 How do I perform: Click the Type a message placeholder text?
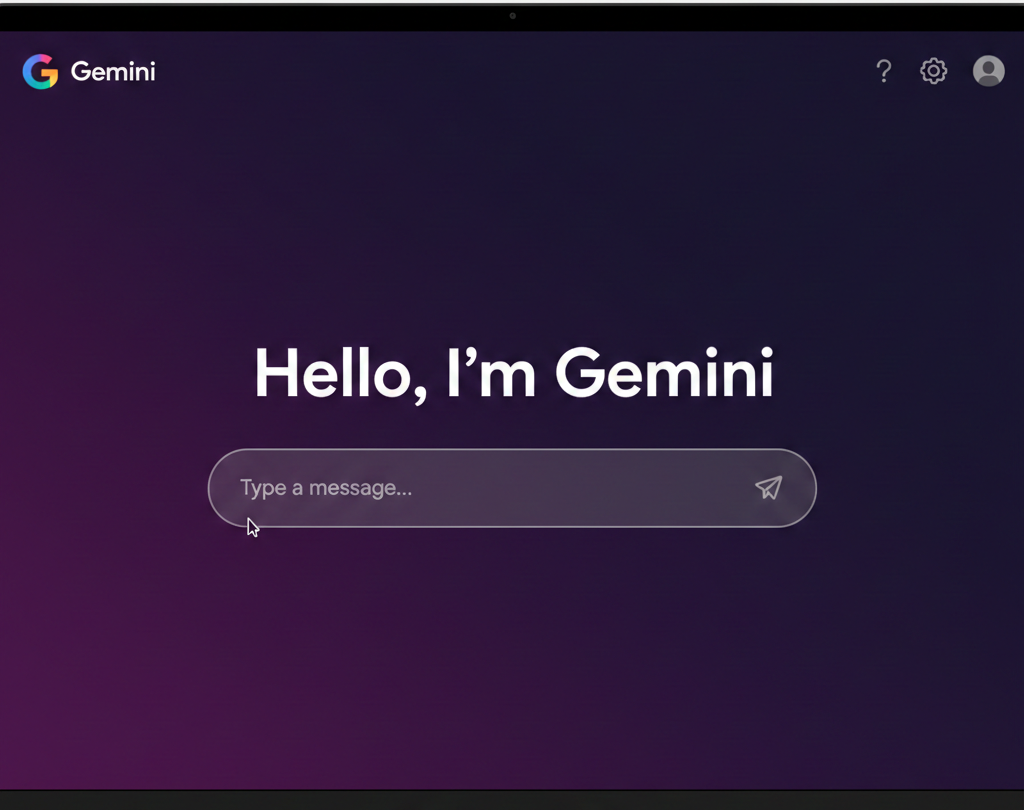326,488
